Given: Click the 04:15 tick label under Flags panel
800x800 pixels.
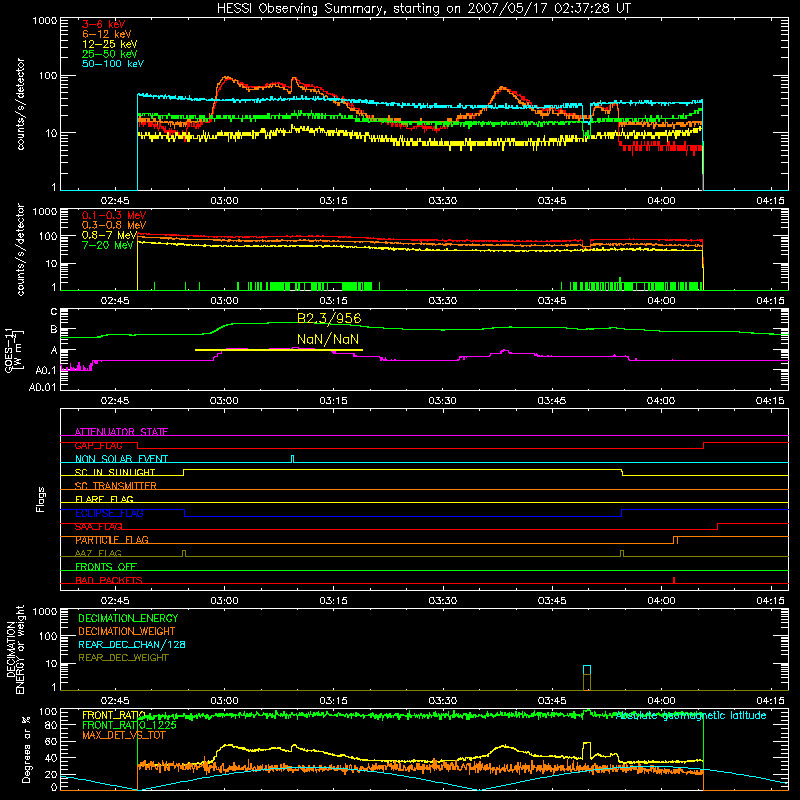Looking at the screenshot, I should (x=770, y=601).
